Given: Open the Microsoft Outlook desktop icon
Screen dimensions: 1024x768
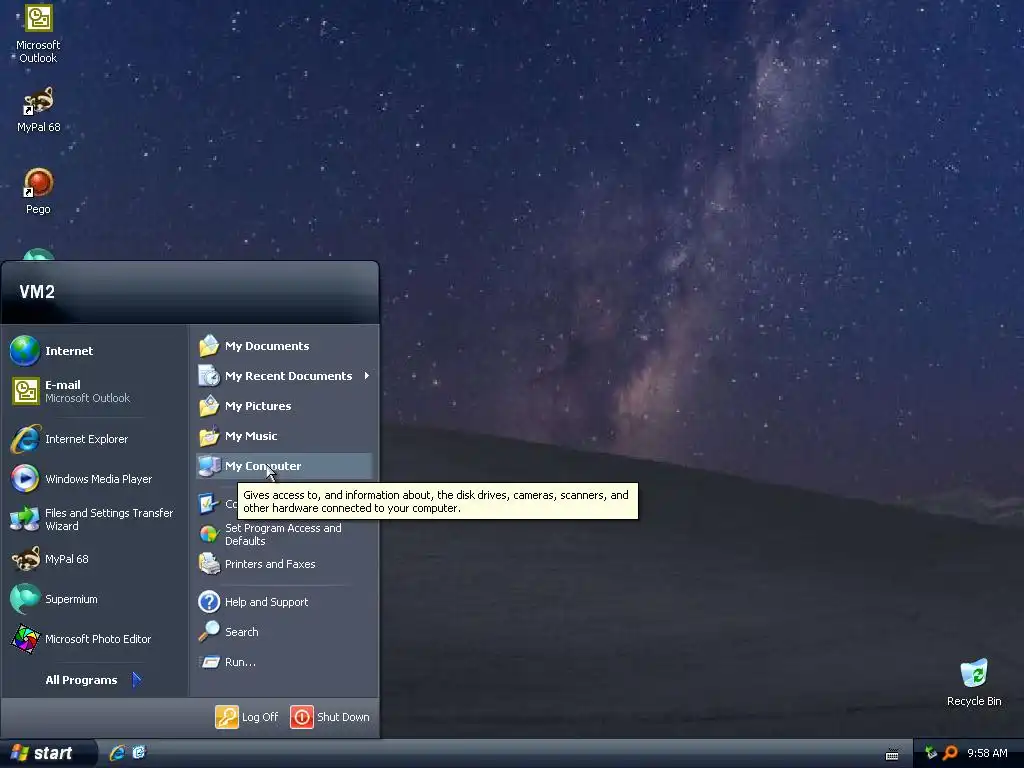Looking at the screenshot, I should pyautogui.click(x=38, y=34).
